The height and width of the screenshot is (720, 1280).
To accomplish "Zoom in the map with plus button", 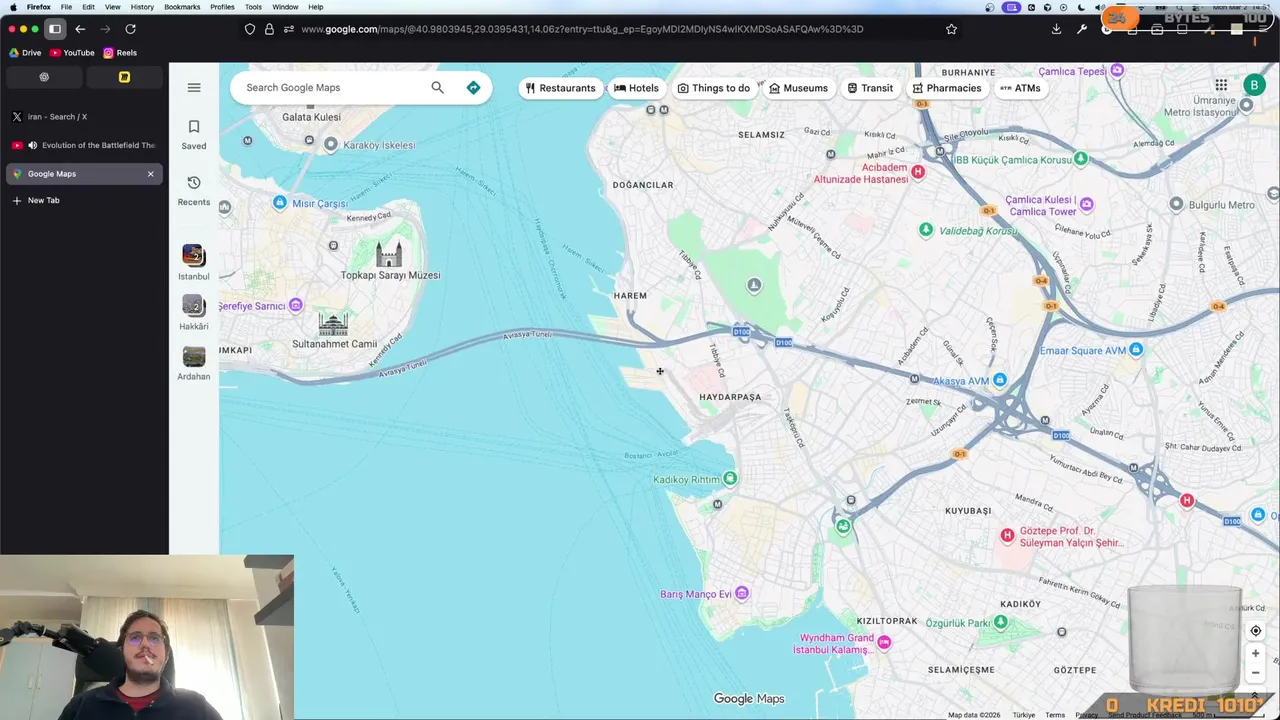I will pyautogui.click(x=1256, y=653).
